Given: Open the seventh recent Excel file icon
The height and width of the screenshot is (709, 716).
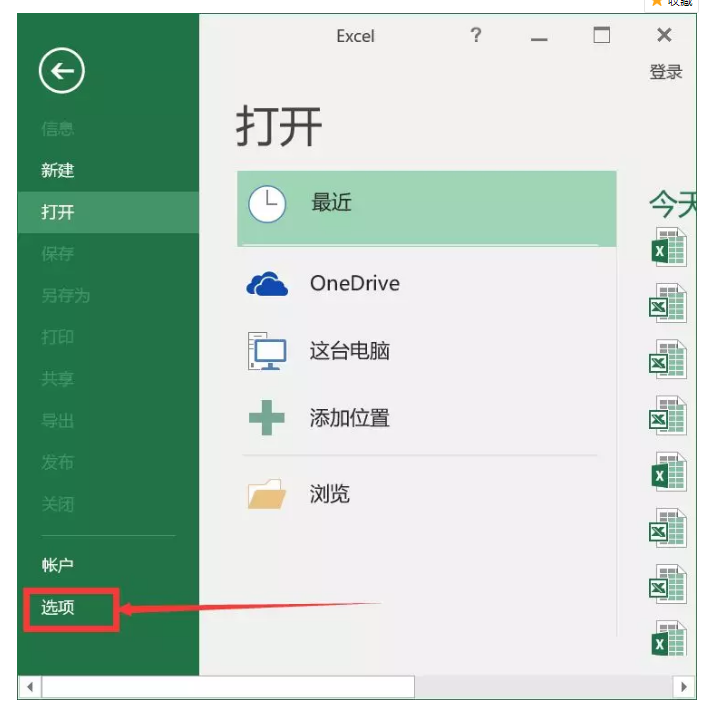Looking at the screenshot, I should pos(668,584).
